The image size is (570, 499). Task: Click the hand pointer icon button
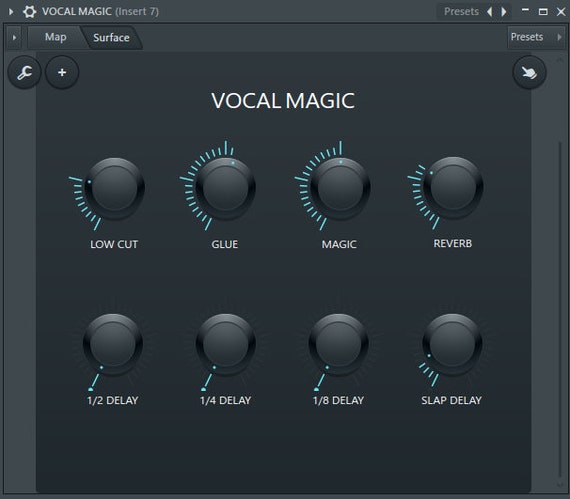pyautogui.click(x=529, y=72)
